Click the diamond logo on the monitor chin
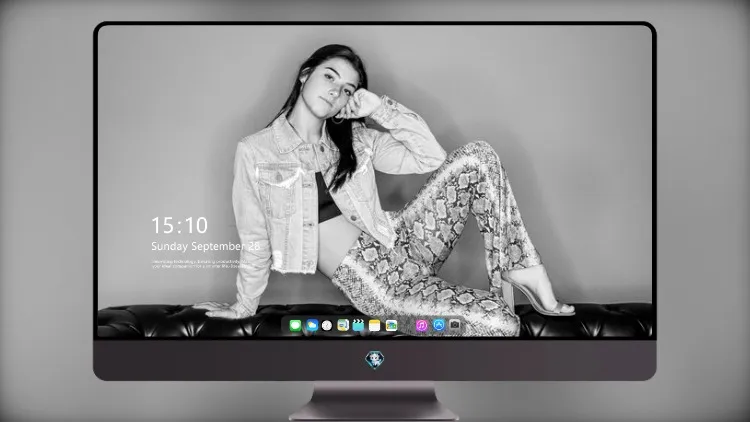Screen dimensions: 750x422 click(375, 360)
